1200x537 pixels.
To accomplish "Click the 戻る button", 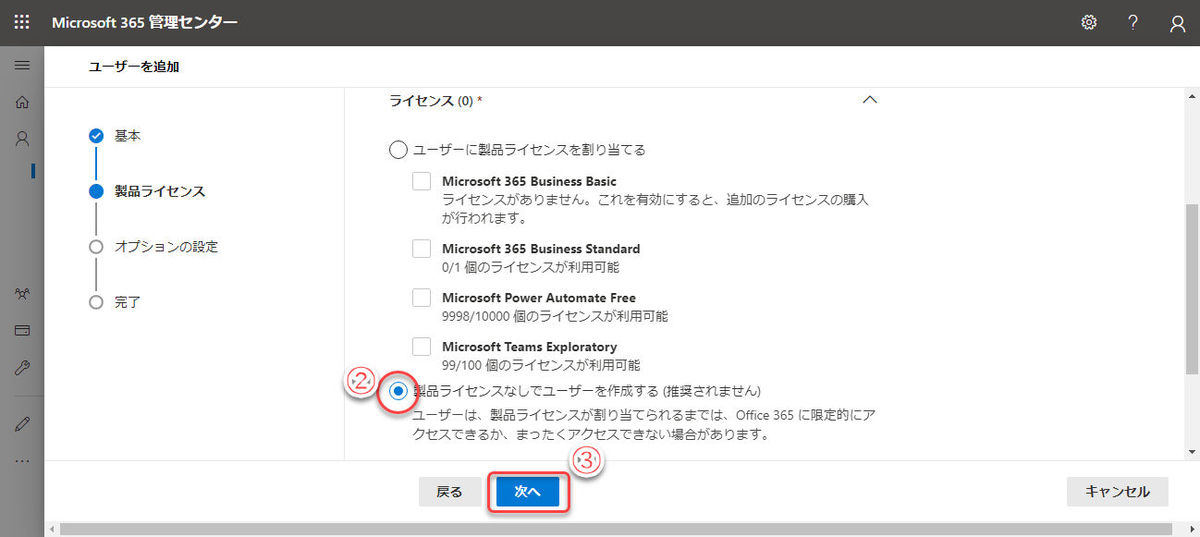I will click(x=450, y=492).
